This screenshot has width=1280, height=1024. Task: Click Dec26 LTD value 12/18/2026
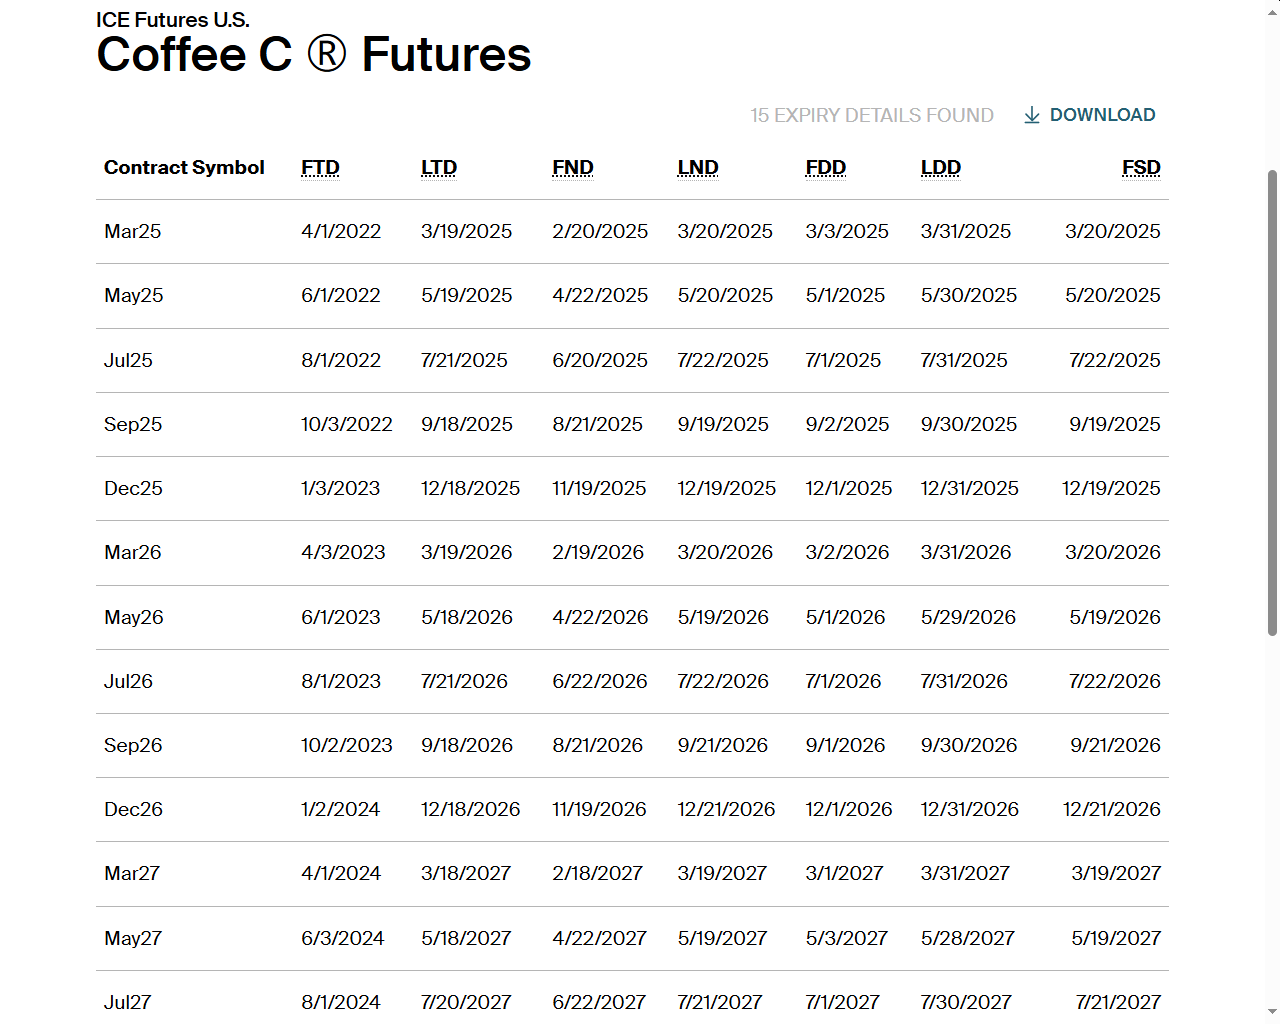coord(470,809)
